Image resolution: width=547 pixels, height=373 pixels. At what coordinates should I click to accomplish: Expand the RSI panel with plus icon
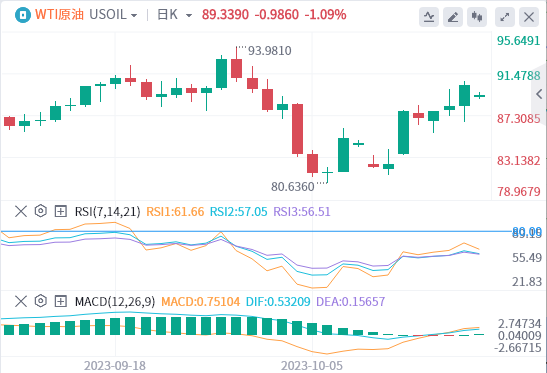(x=61, y=211)
